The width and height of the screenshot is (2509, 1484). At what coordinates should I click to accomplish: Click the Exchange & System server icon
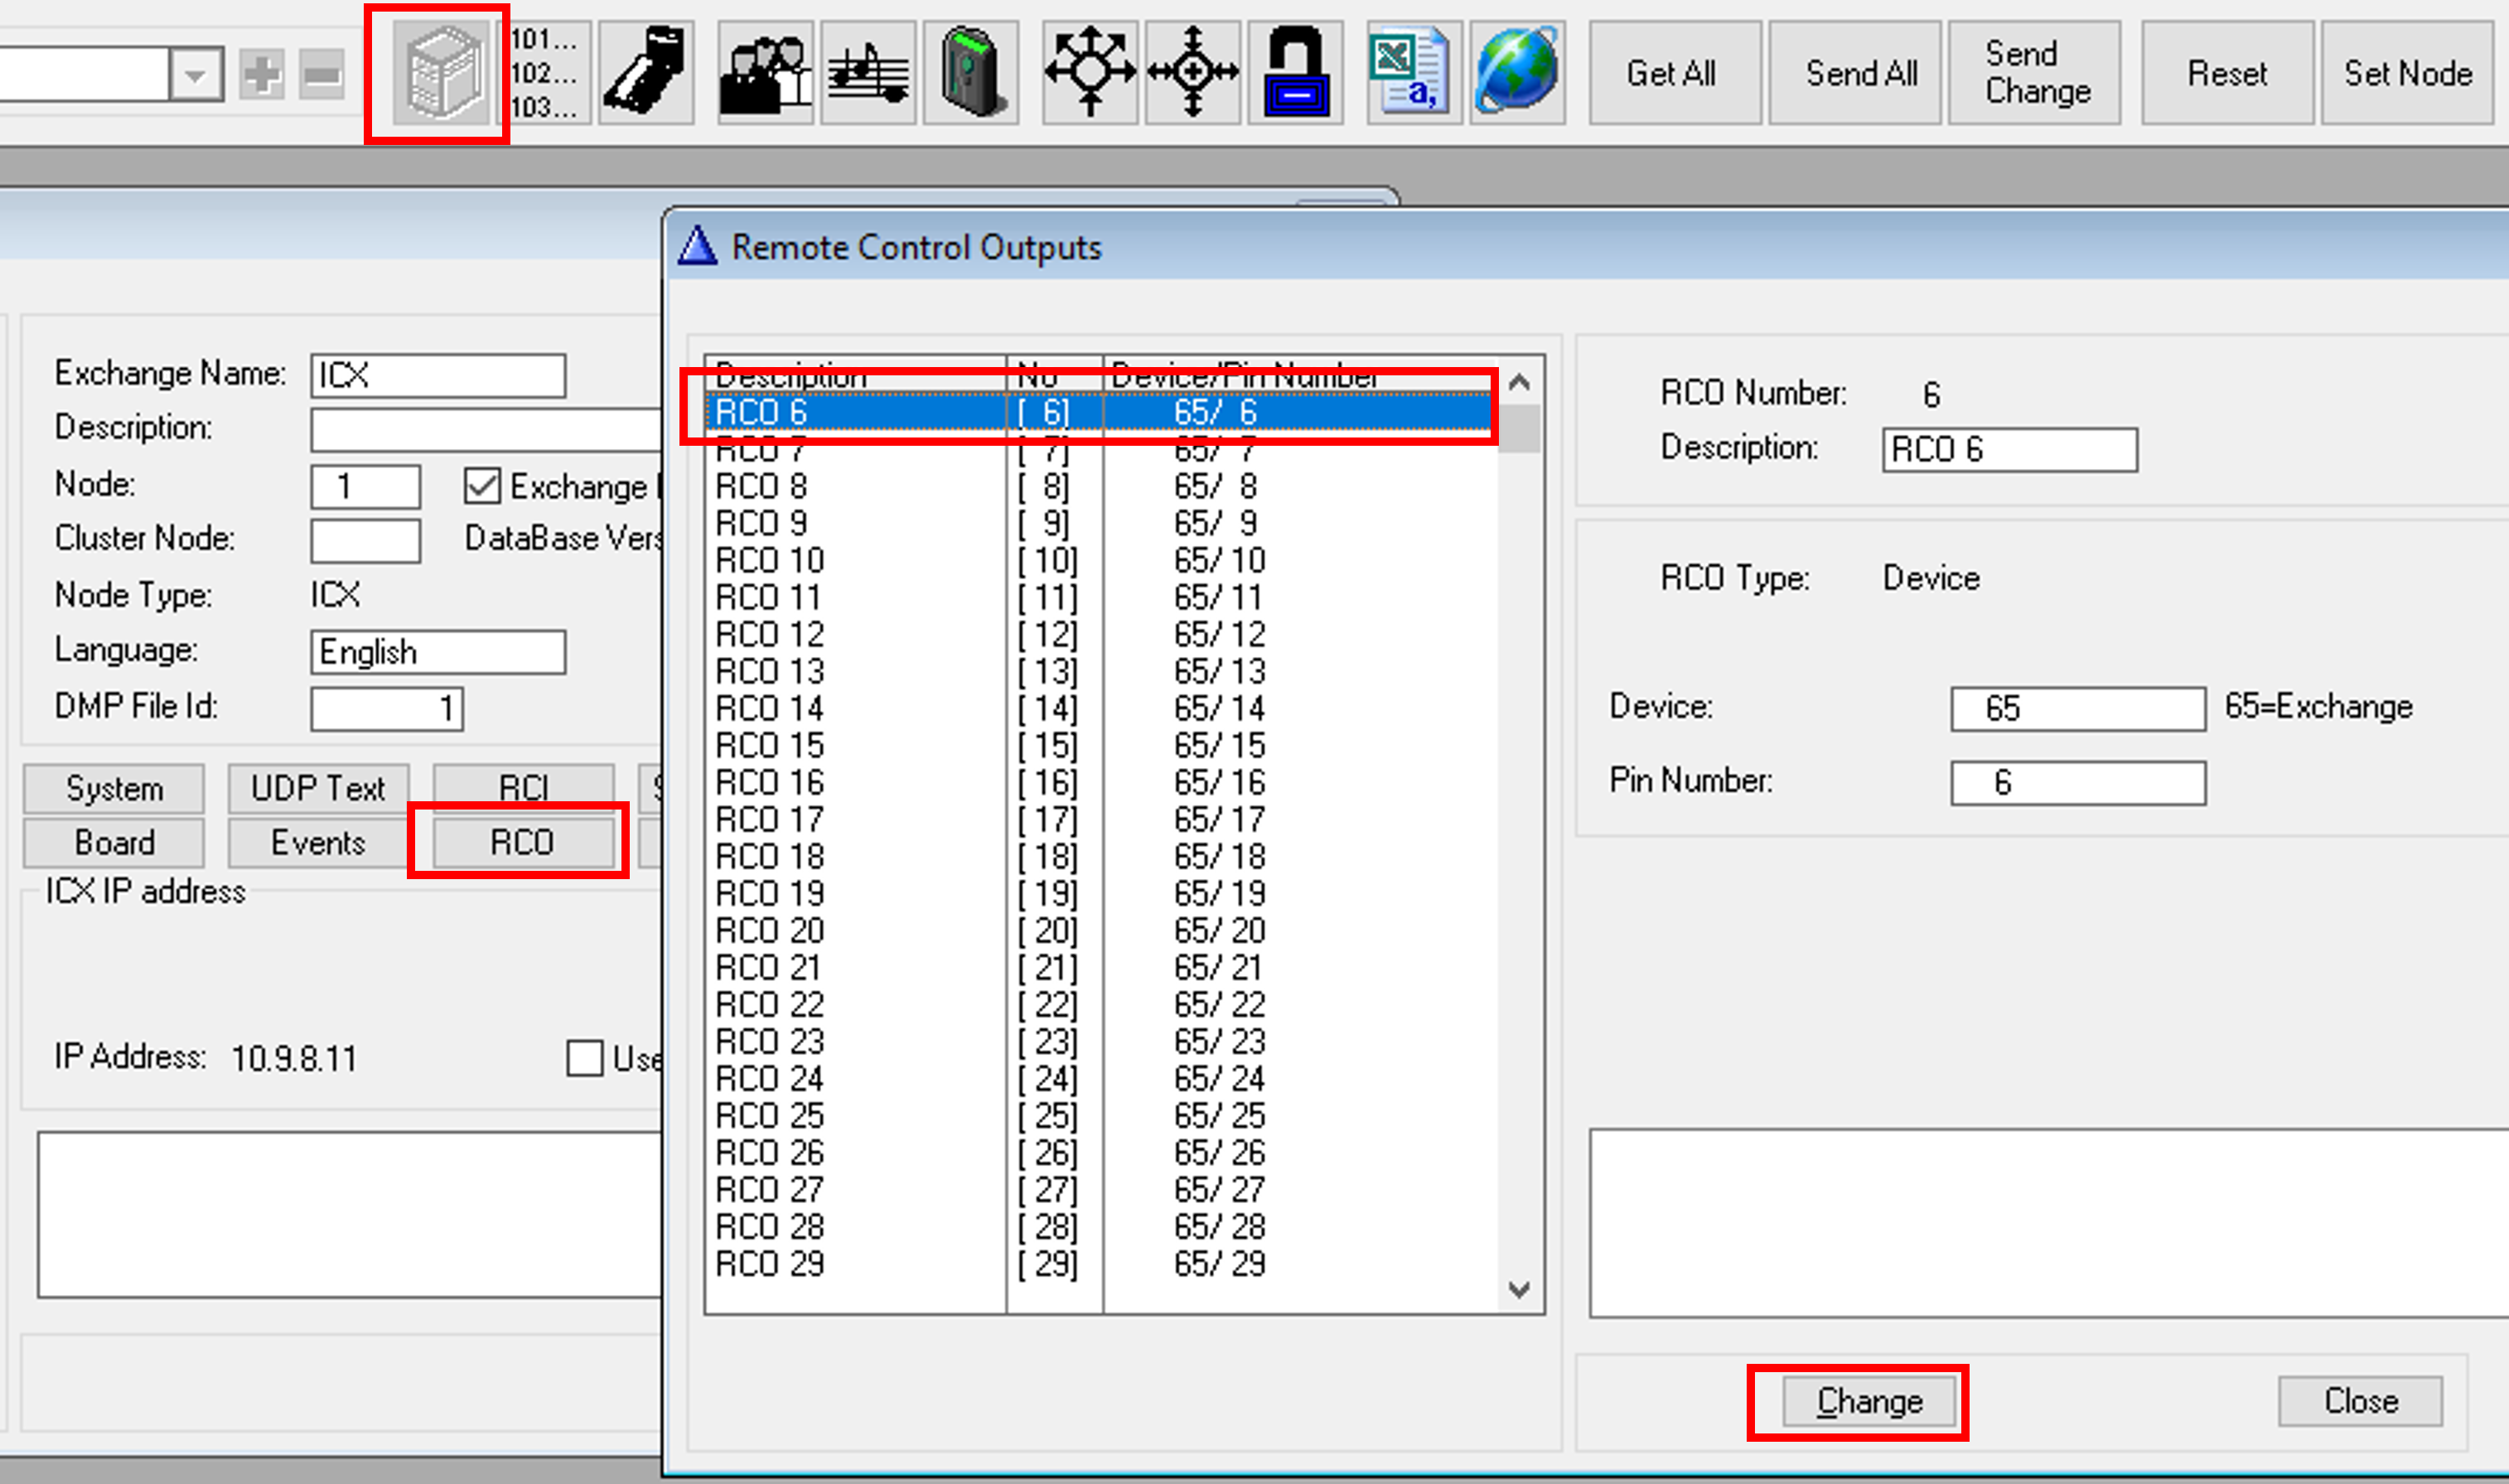[x=440, y=73]
